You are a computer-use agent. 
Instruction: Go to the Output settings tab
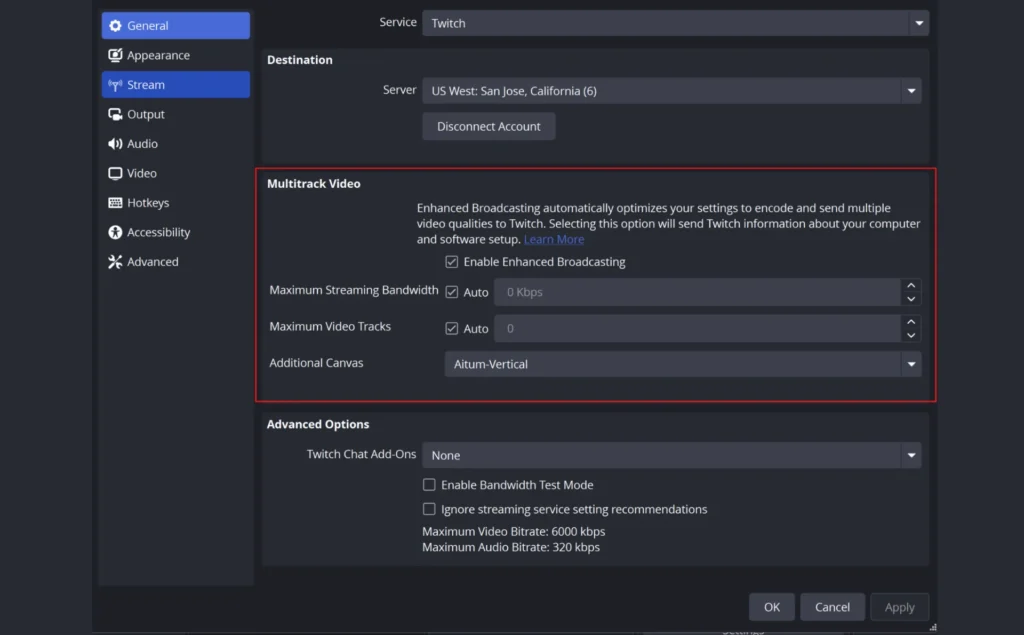[176, 114]
